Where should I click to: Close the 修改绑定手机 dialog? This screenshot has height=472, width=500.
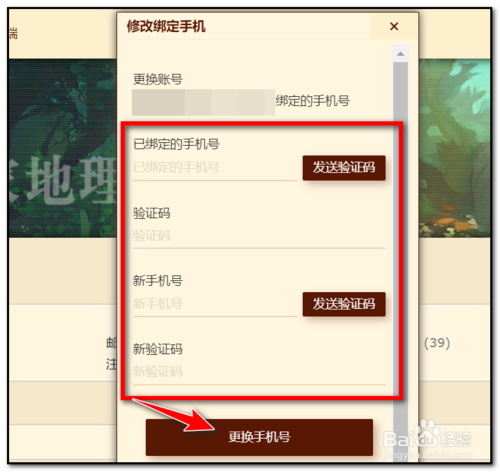[394, 26]
